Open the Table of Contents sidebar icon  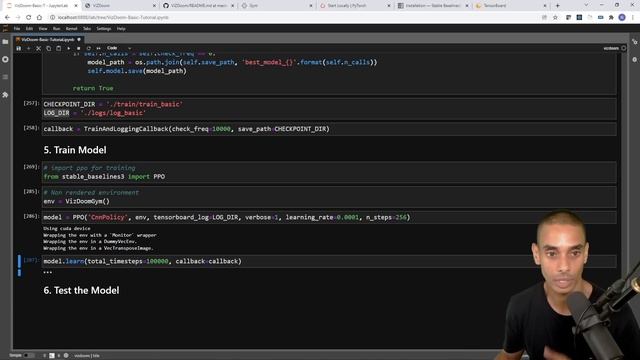click(5, 77)
